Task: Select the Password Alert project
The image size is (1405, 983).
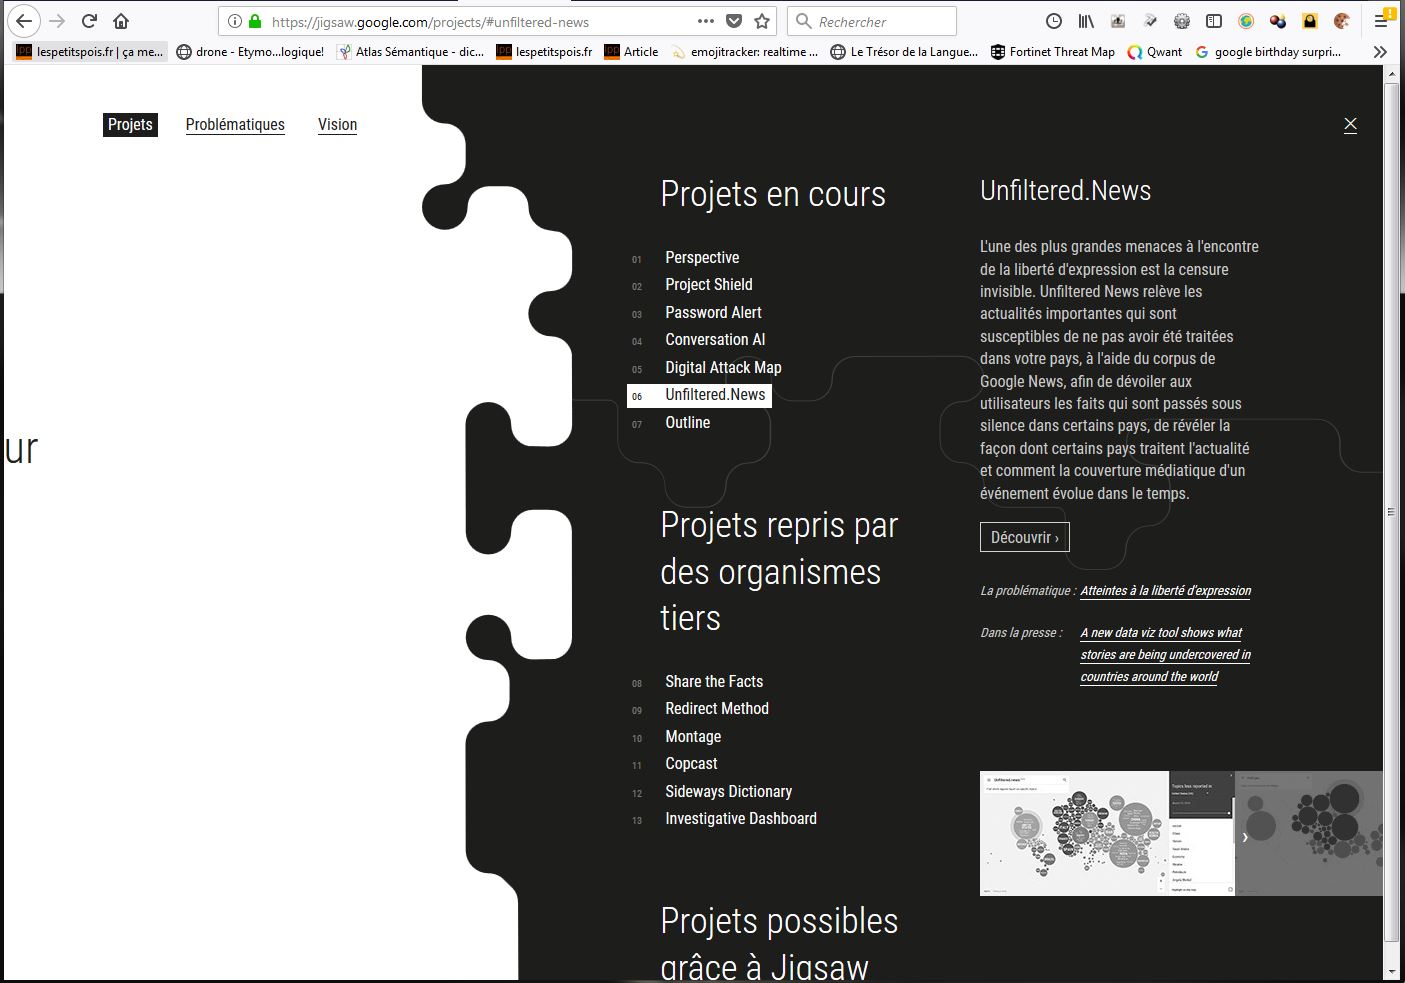Action: point(713,313)
